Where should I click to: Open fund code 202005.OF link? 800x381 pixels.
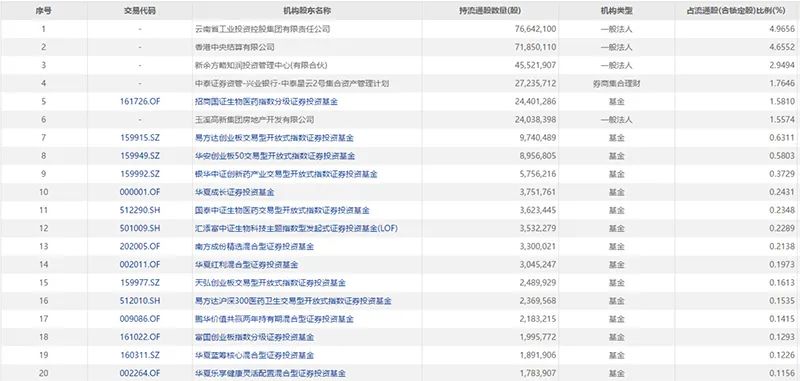coord(140,246)
